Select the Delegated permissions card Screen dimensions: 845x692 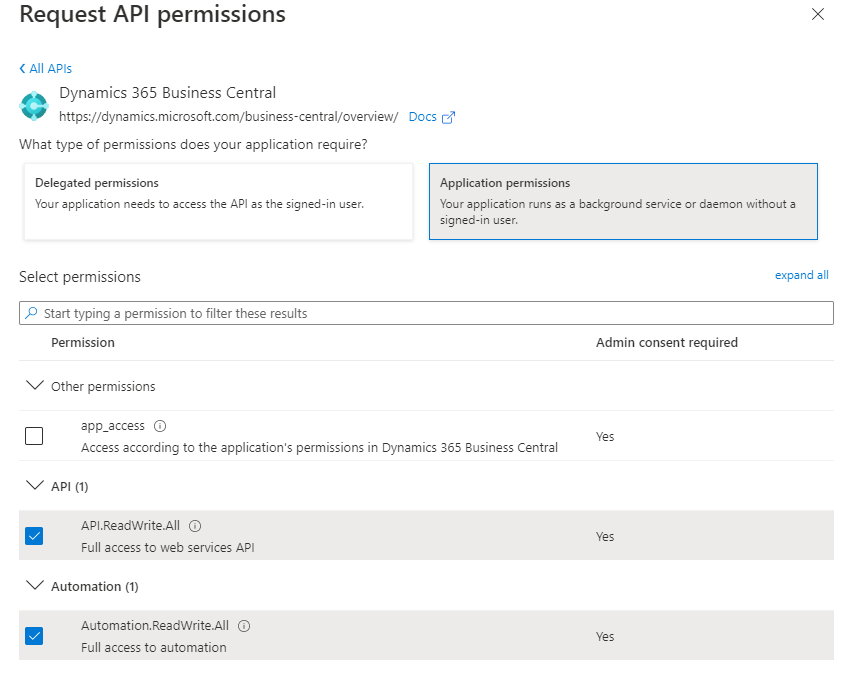[218, 202]
